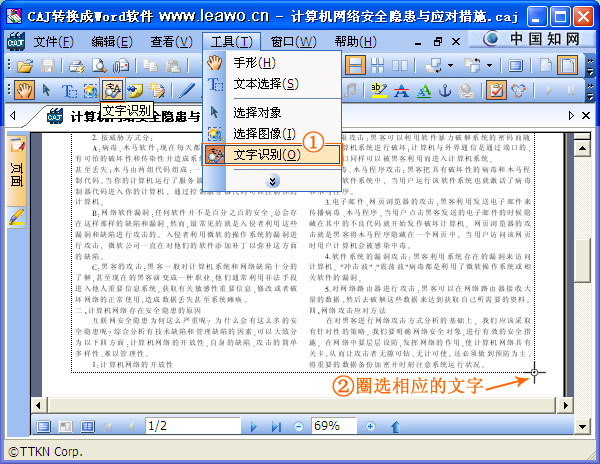Choose the Select Image toolbar icon
This screenshot has height=464, width=600.
(x=90, y=91)
